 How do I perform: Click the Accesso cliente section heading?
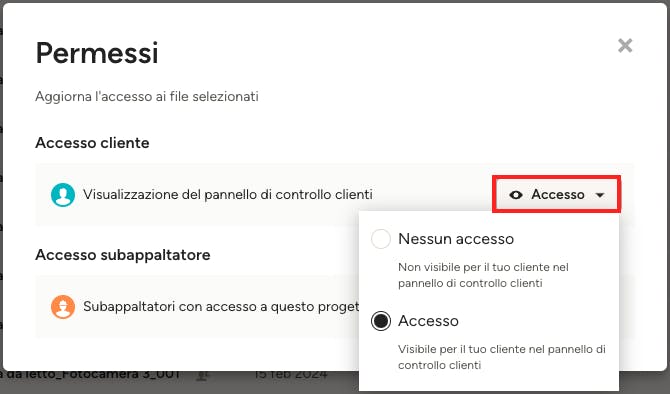[92, 143]
